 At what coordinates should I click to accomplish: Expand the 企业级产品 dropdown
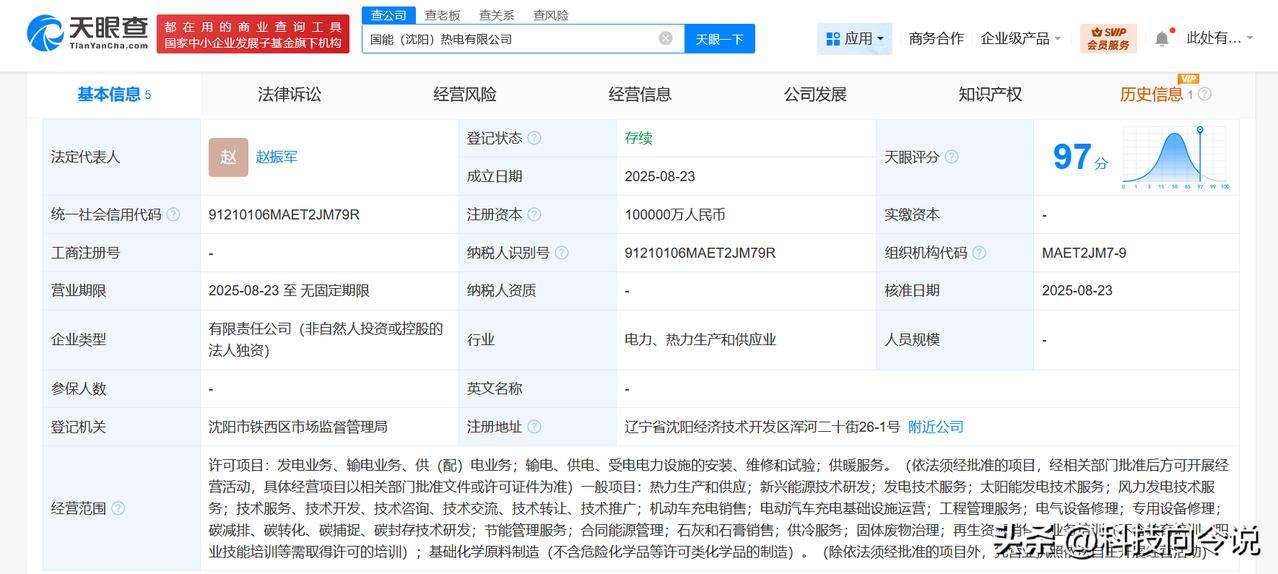click(x=1021, y=38)
